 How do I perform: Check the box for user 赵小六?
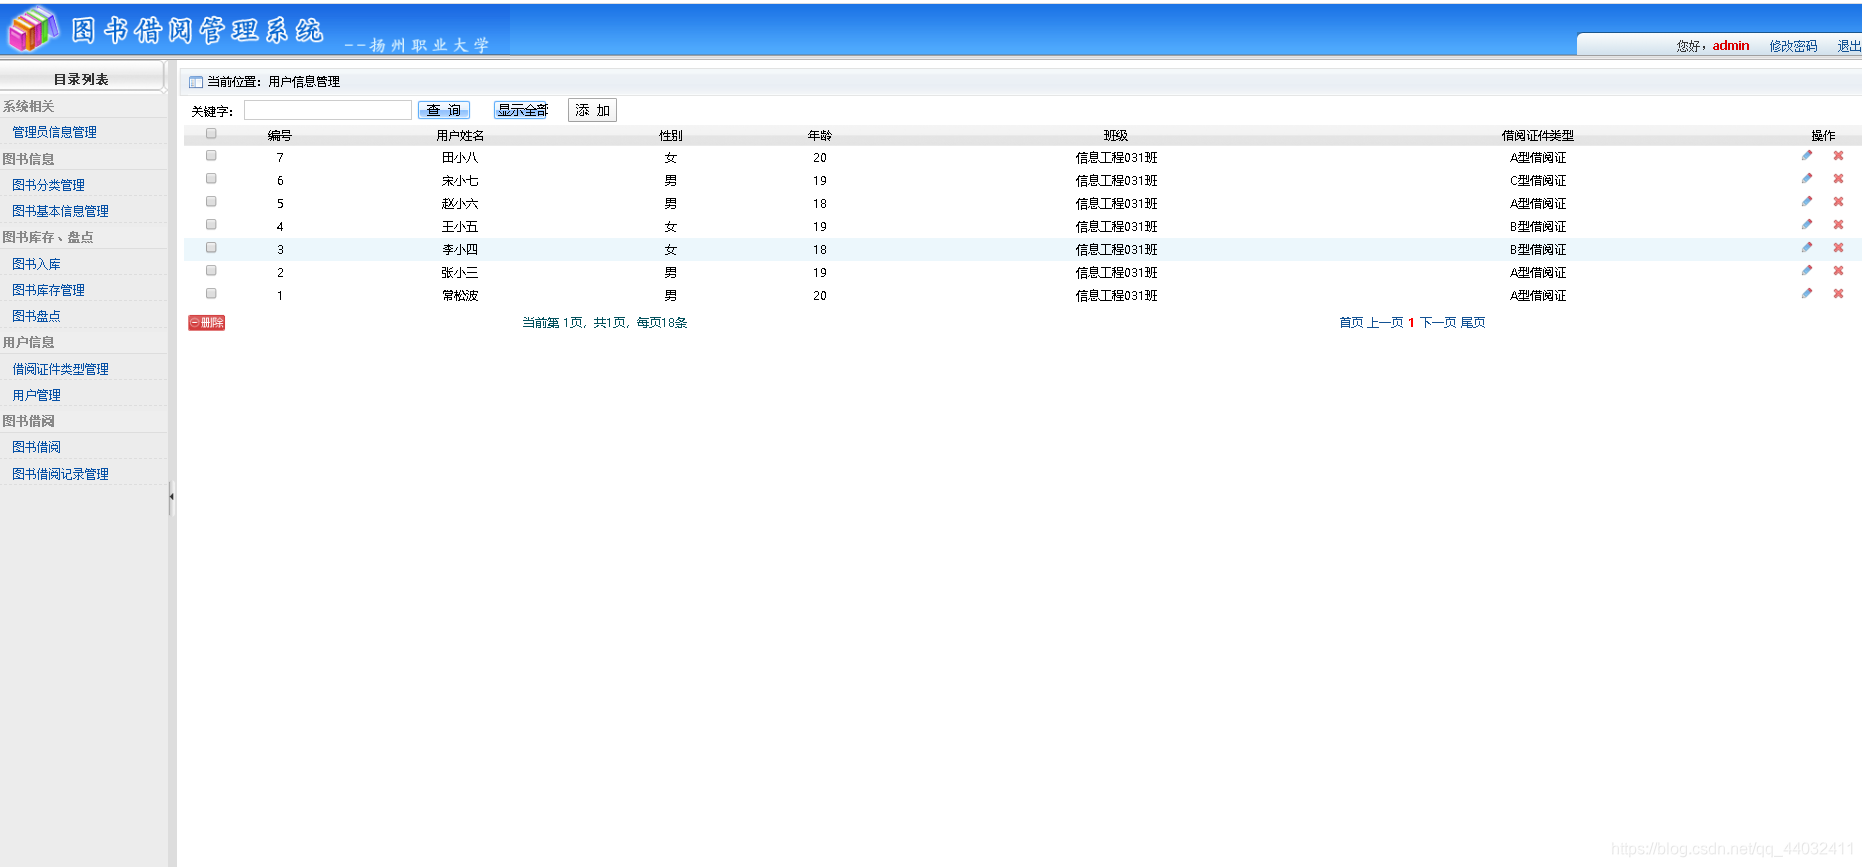tap(211, 202)
